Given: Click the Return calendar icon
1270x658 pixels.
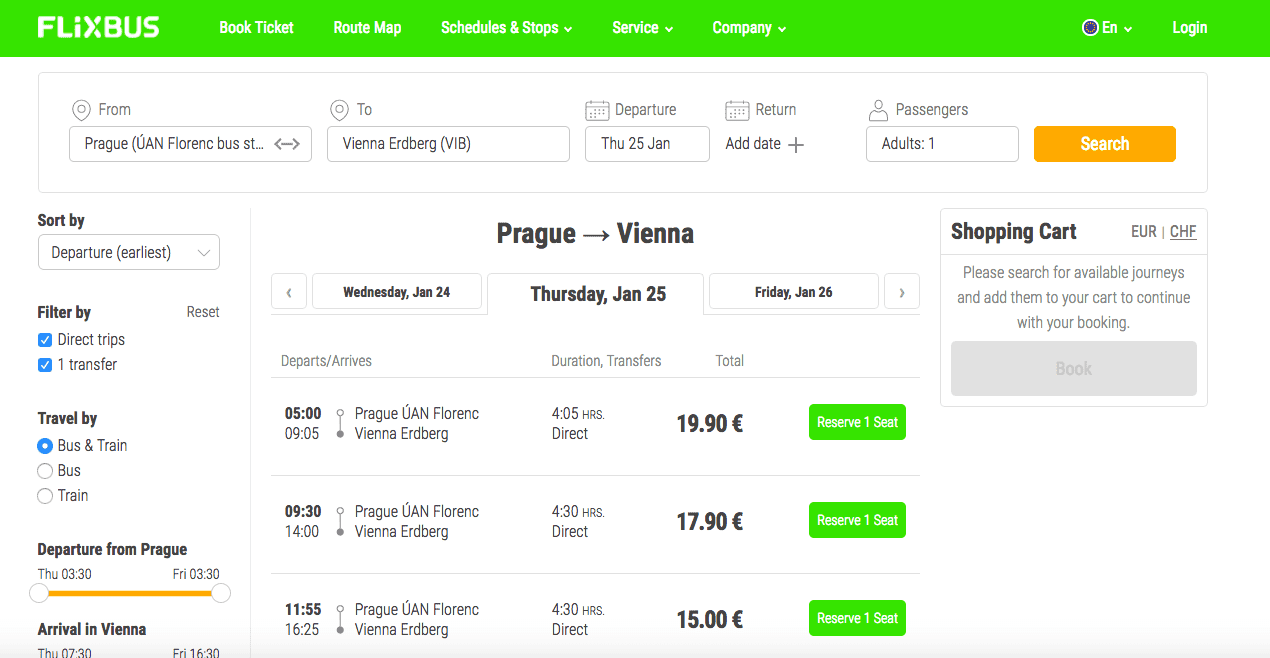Looking at the screenshot, I should point(737,110).
